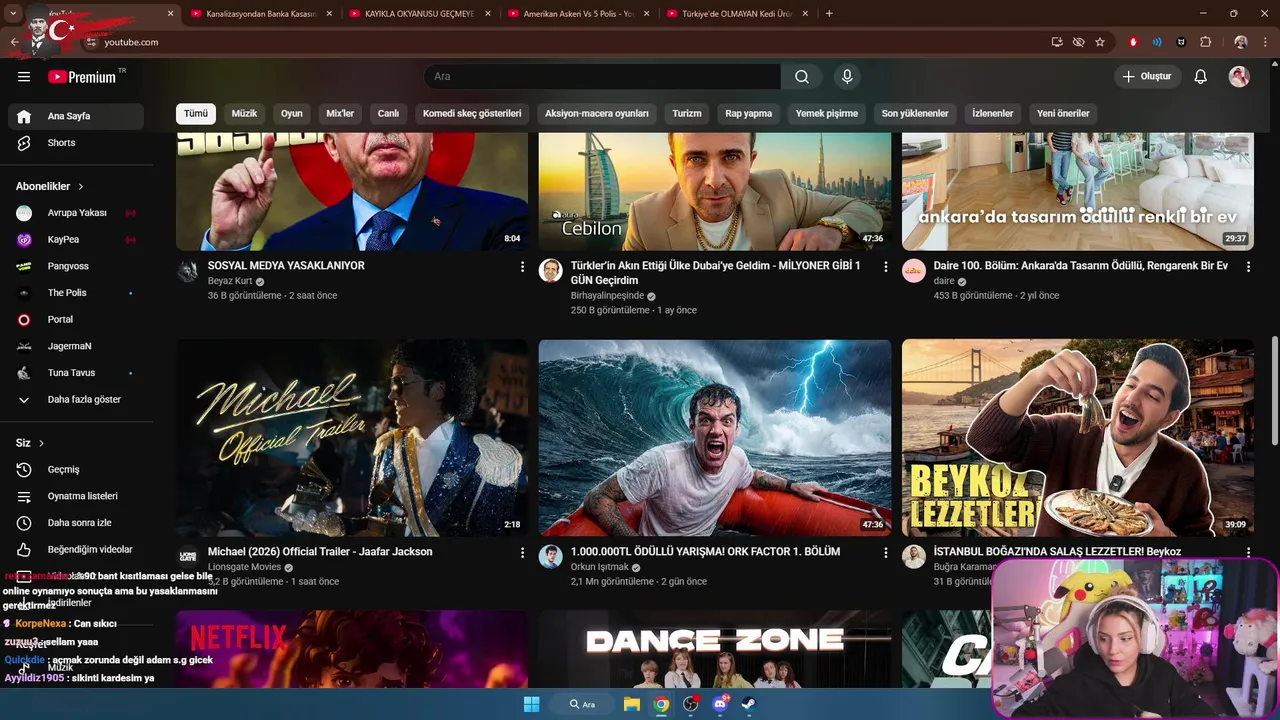The width and height of the screenshot is (1280, 720).
Task: Open options menu for Dubai'ye Geldim video
Action: [x=885, y=267]
